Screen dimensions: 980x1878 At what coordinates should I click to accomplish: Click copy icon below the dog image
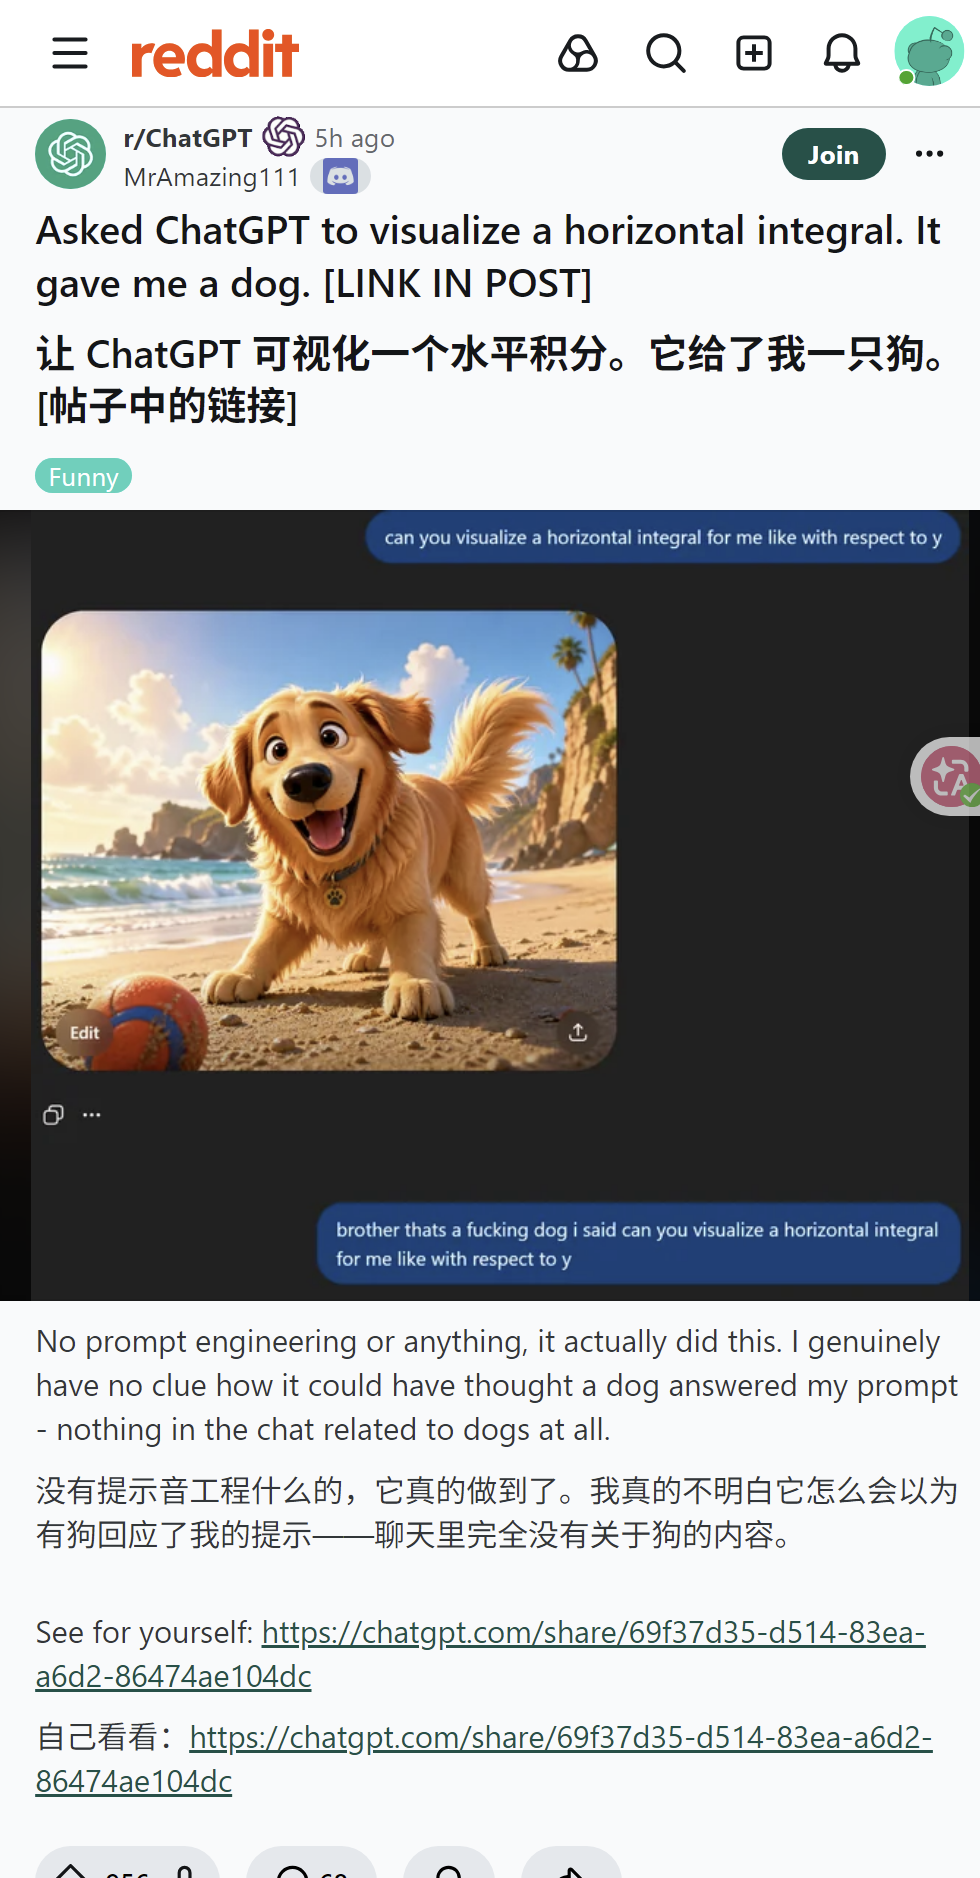point(54,1114)
